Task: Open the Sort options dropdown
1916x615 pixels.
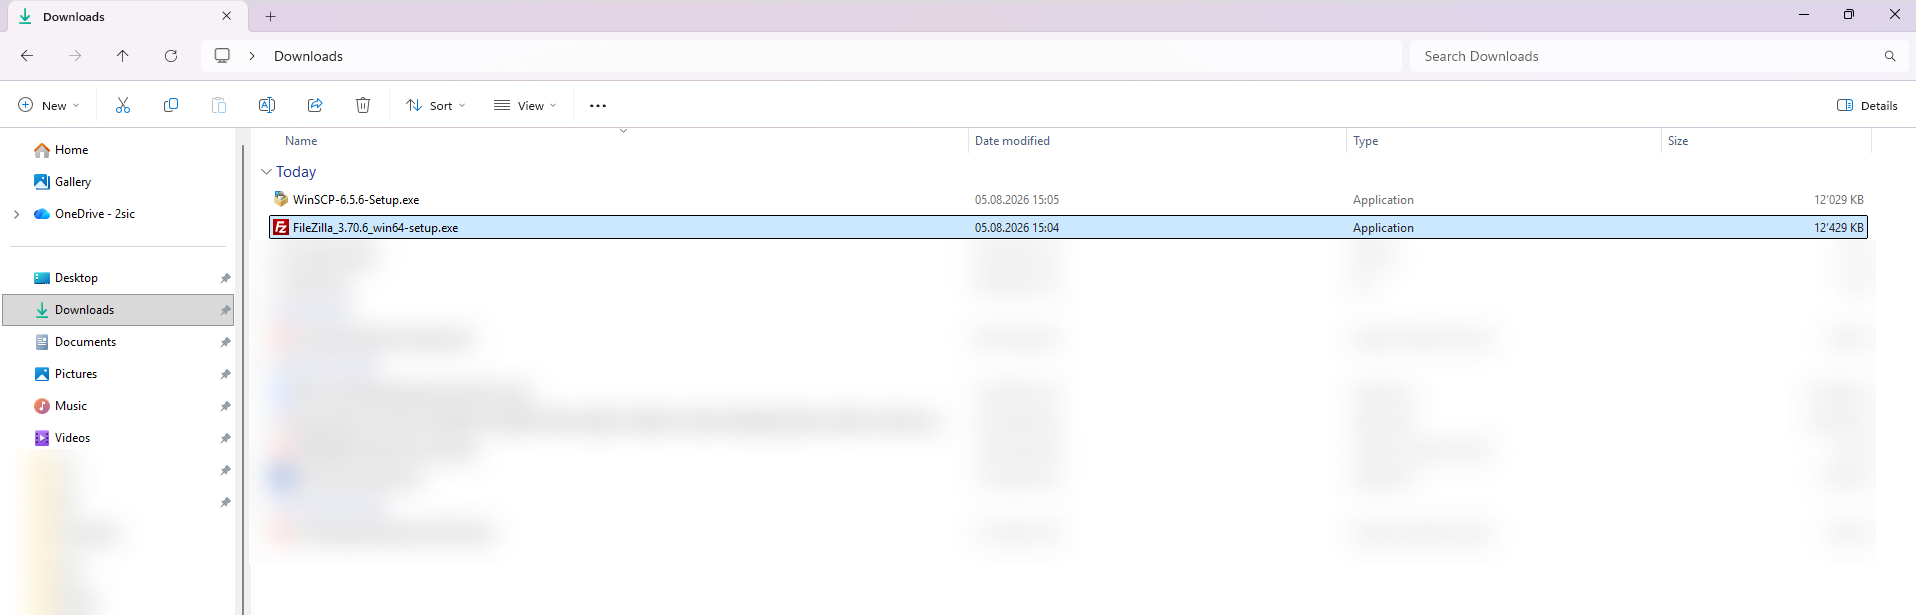Action: [436, 105]
